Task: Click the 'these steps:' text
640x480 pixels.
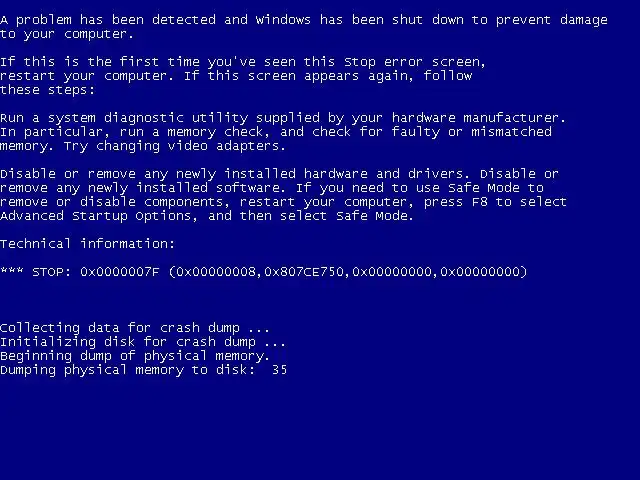Action: [x=47, y=90]
